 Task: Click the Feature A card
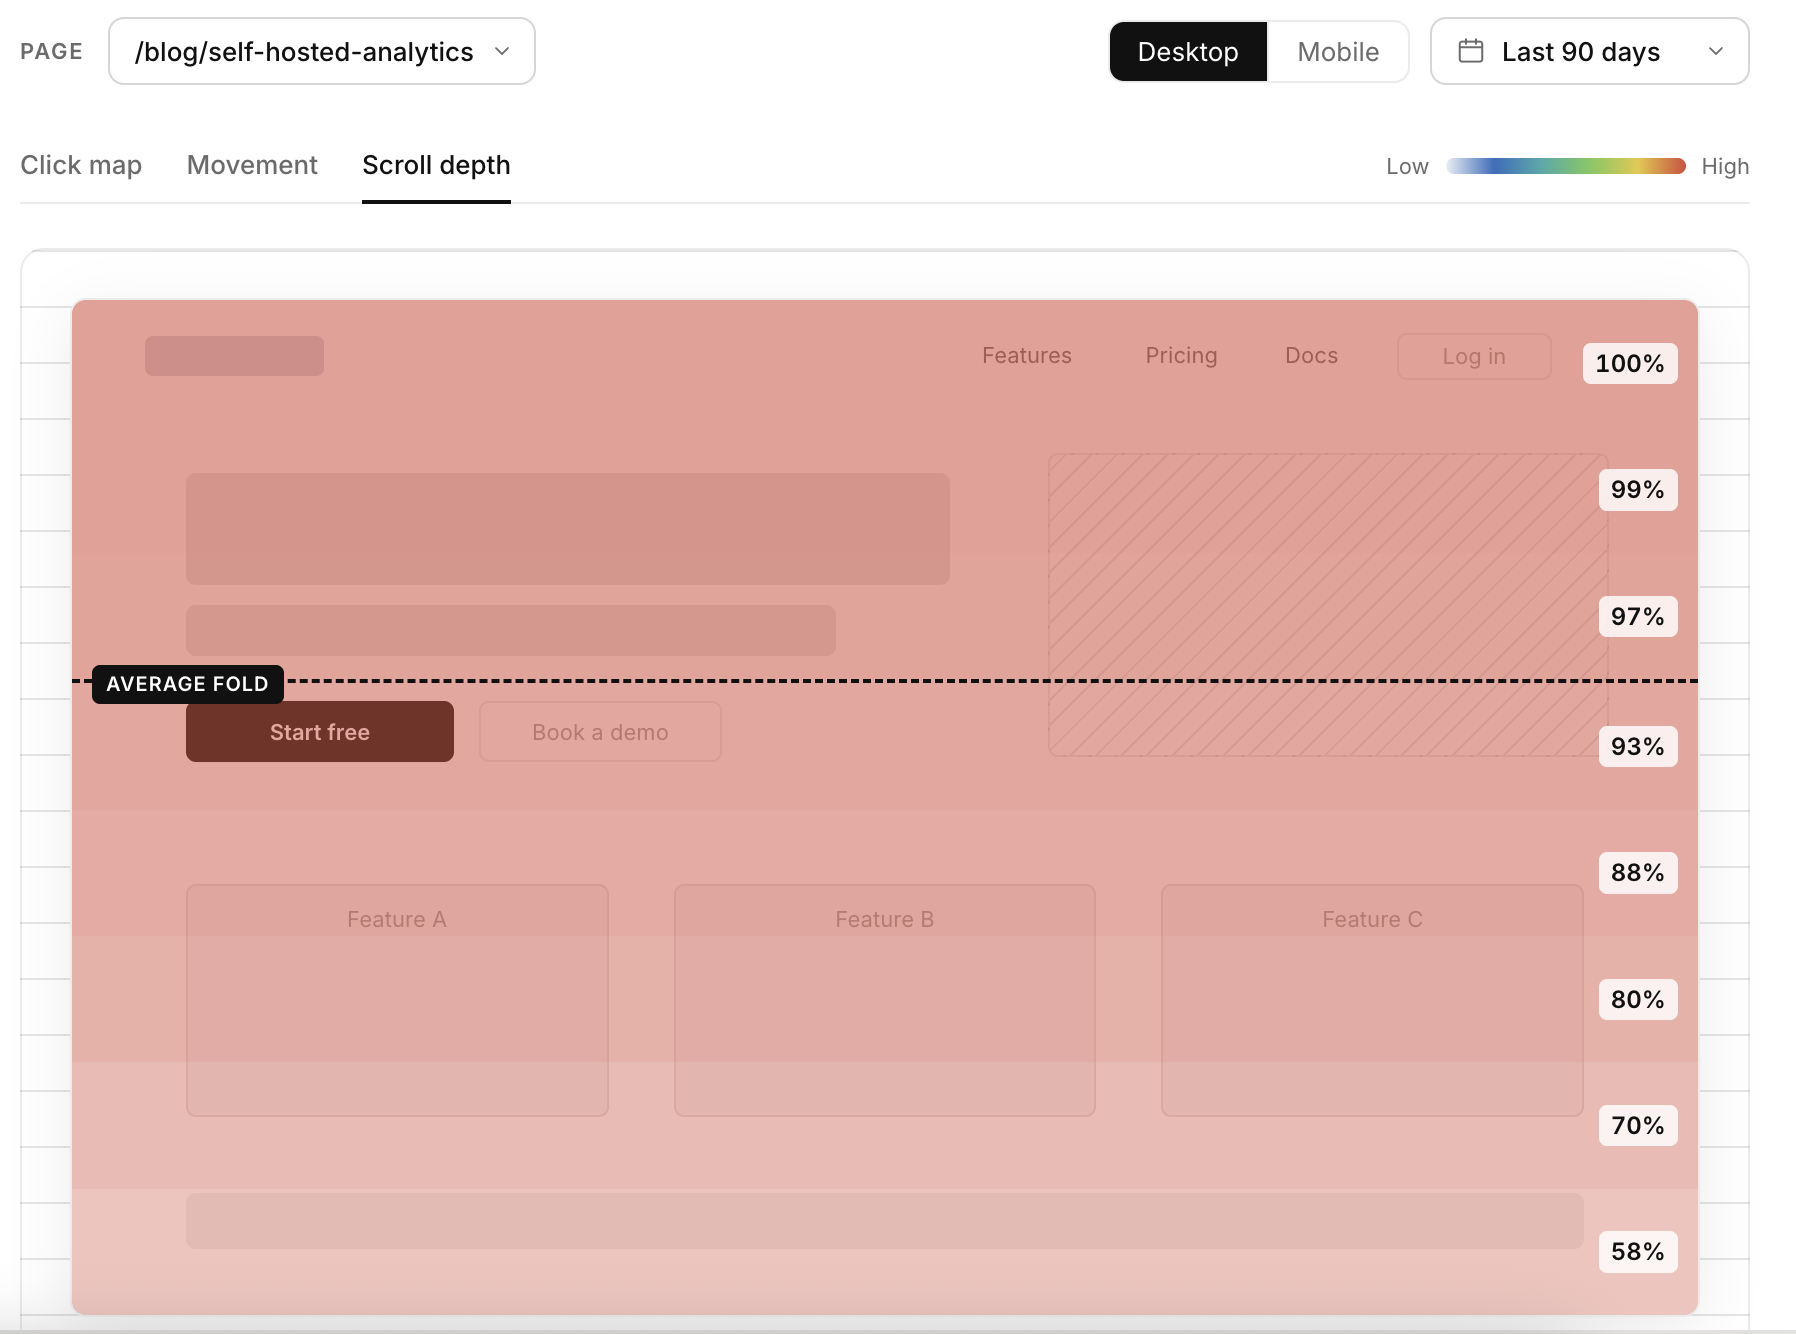[x=397, y=1000]
